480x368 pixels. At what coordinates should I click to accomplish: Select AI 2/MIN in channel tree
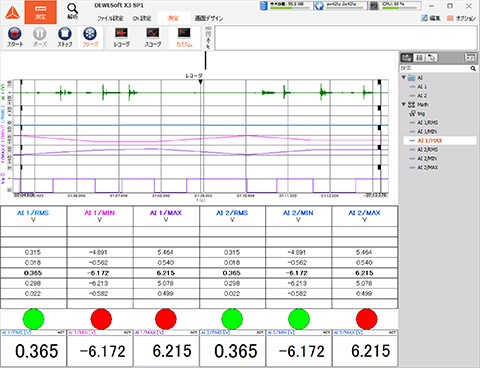(427, 159)
